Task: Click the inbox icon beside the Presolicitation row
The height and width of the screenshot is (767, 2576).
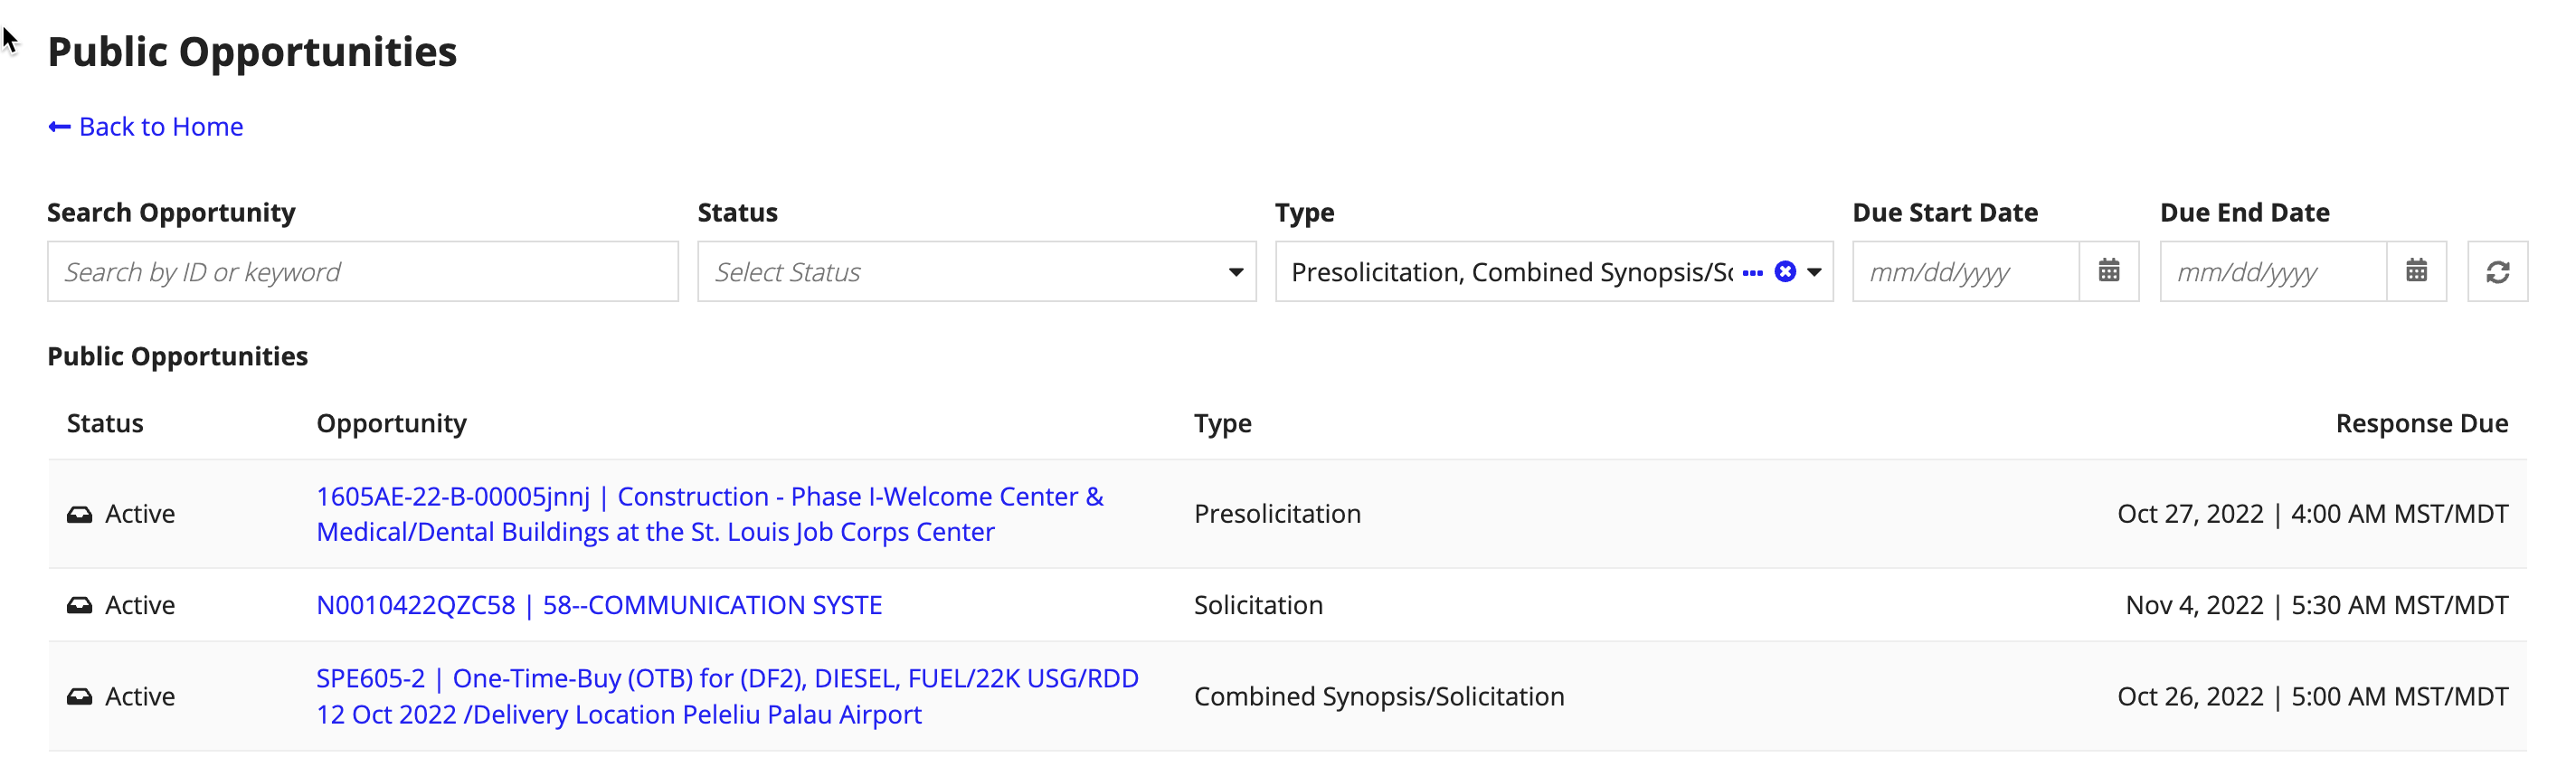Action: pyautogui.click(x=80, y=514)
